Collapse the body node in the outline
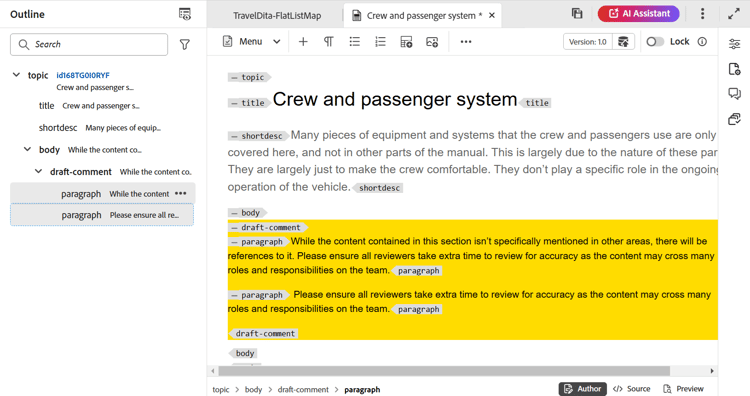 pyautogui.click(x=27, y=150)
